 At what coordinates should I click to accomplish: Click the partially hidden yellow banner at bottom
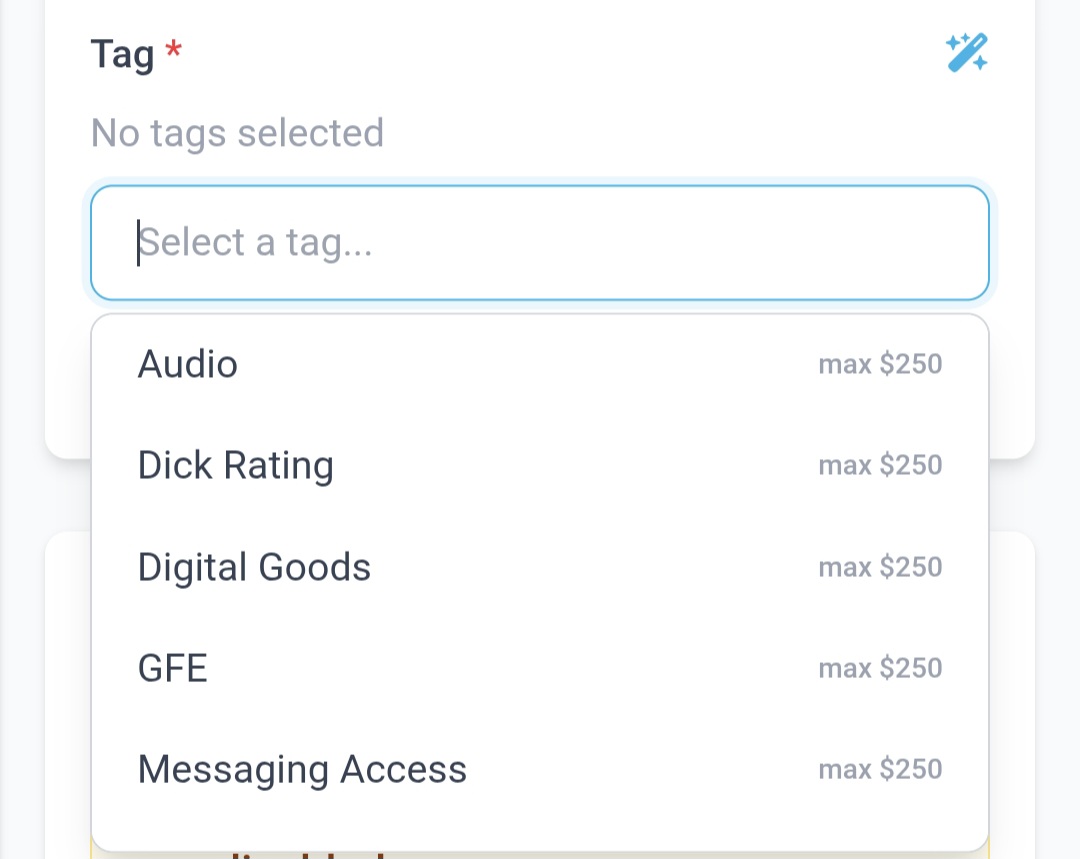point(540,855)
